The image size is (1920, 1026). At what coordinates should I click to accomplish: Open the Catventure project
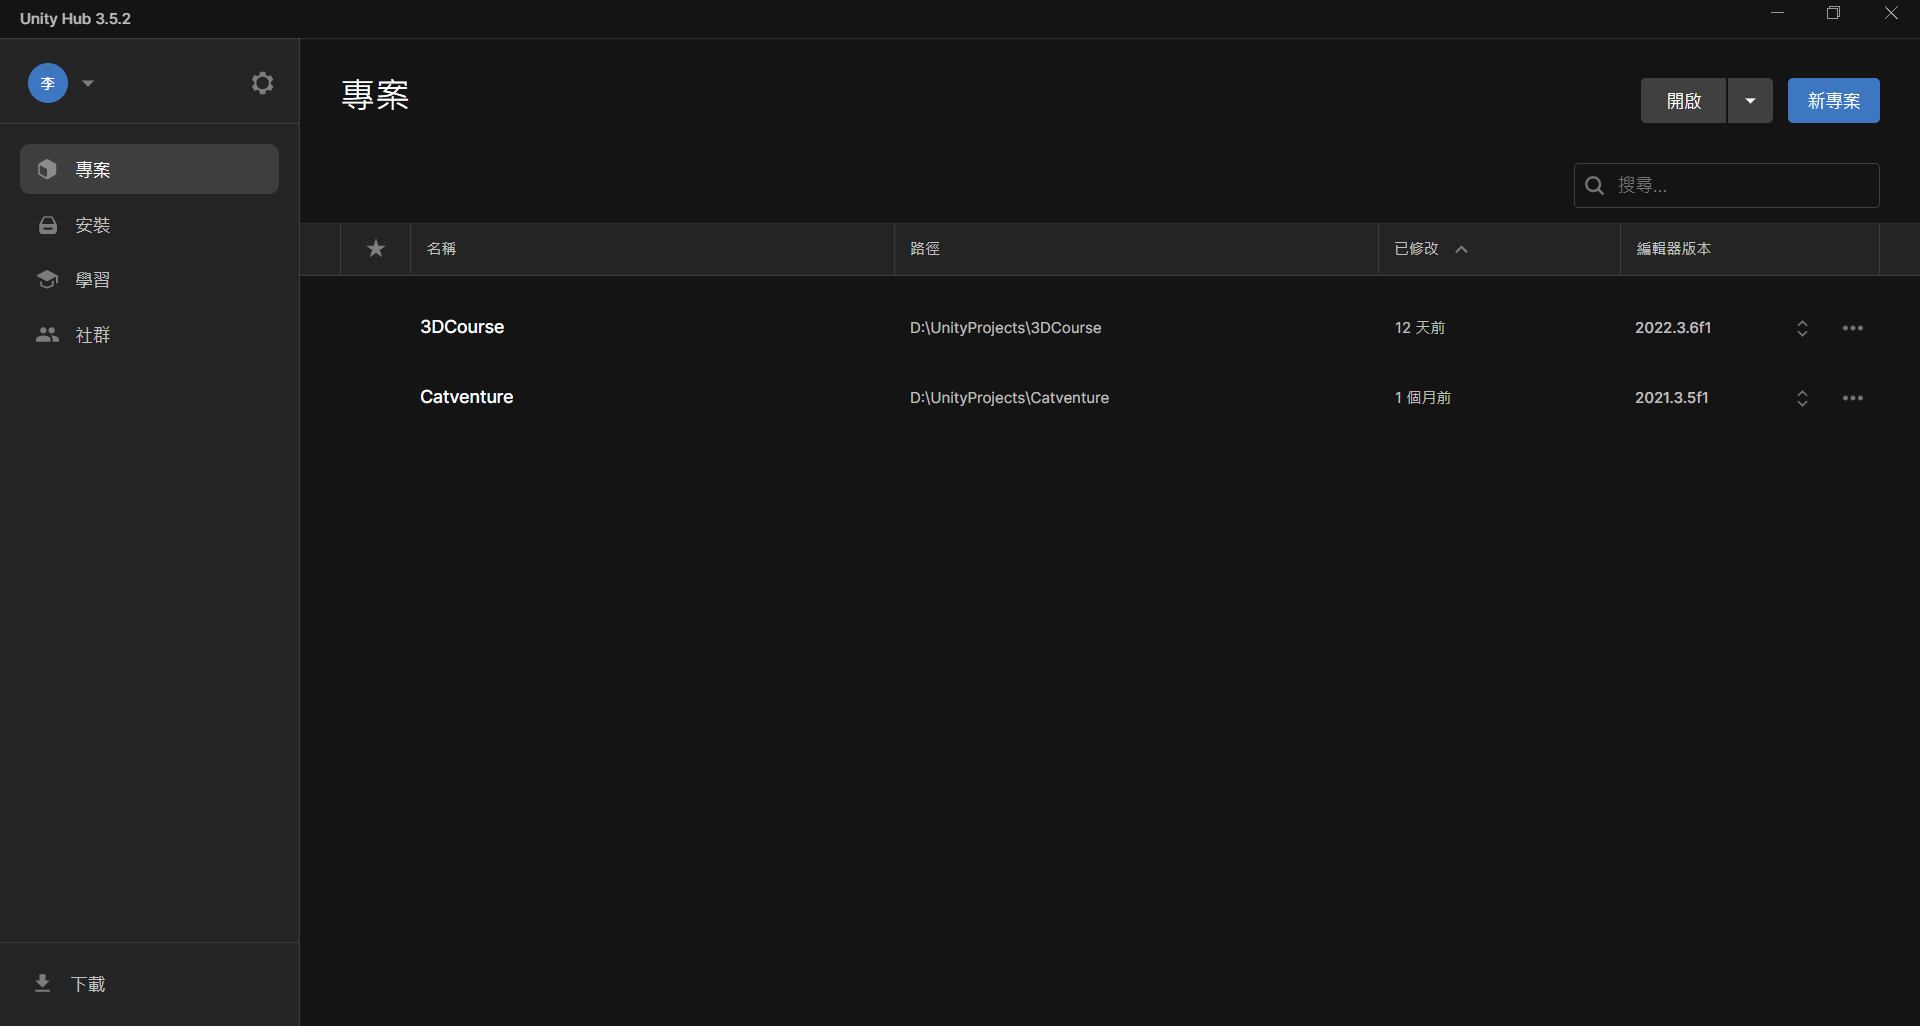point(466,397)
